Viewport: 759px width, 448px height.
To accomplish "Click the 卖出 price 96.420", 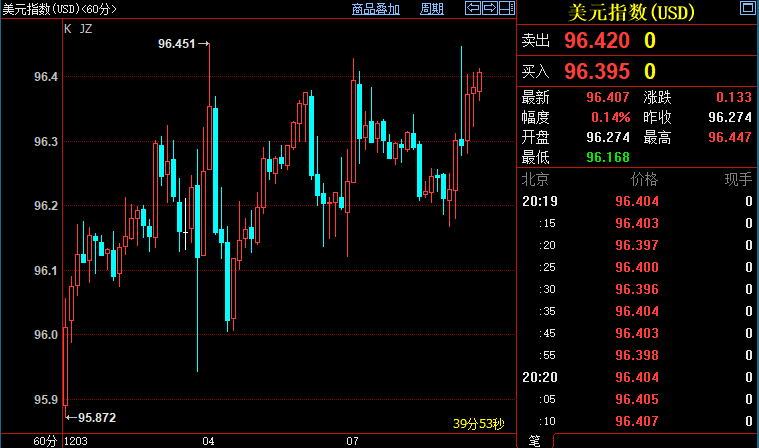I will tap(597, 41).
